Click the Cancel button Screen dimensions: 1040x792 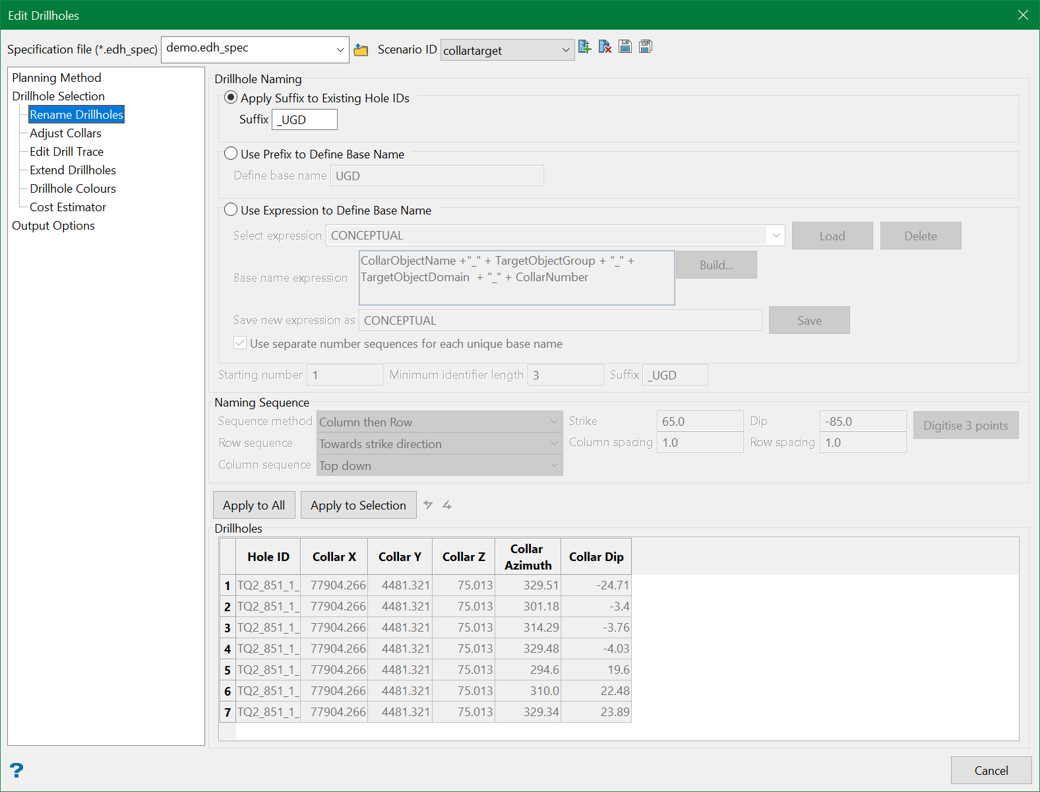[990, 770]
